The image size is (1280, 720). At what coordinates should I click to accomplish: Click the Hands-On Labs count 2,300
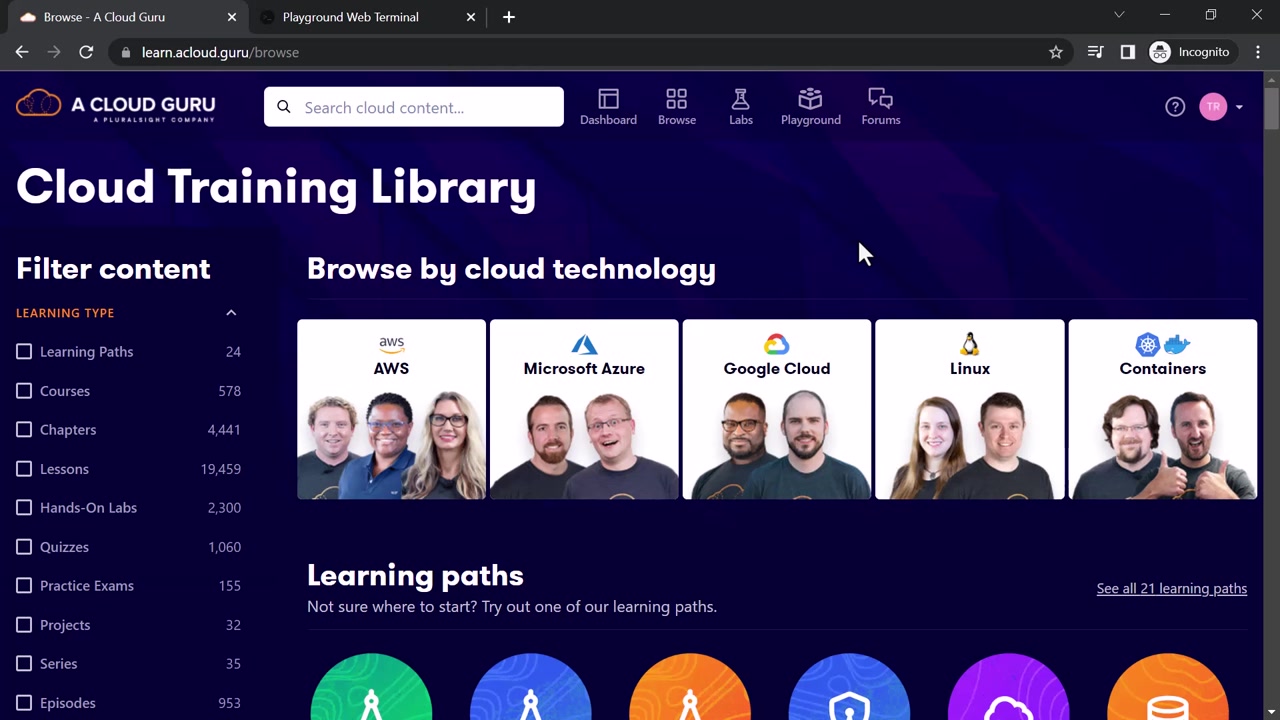click(224, 508)
